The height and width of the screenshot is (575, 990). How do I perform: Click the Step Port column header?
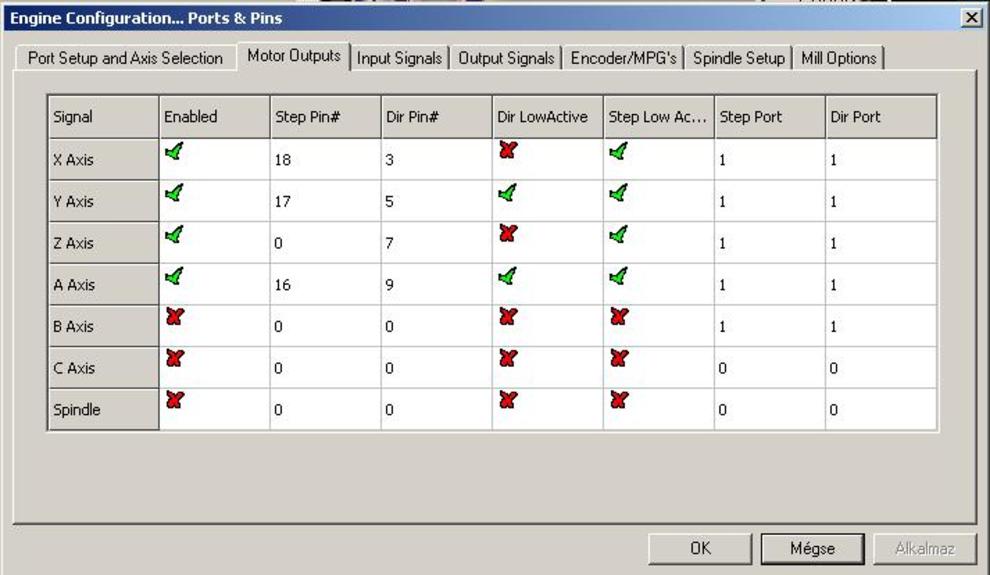tap(769, 117)
